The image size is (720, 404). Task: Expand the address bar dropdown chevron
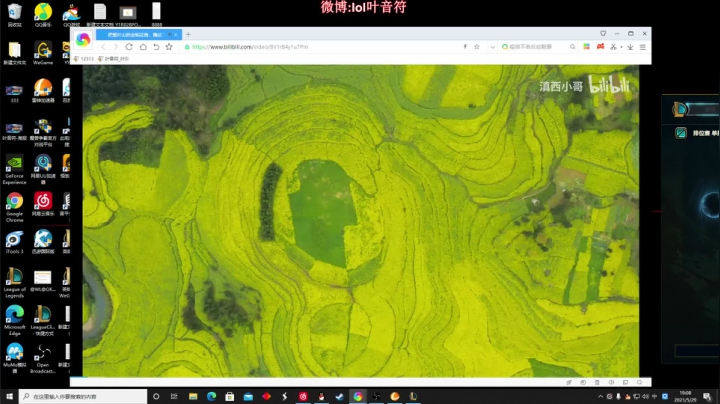(x=492, y=47)
